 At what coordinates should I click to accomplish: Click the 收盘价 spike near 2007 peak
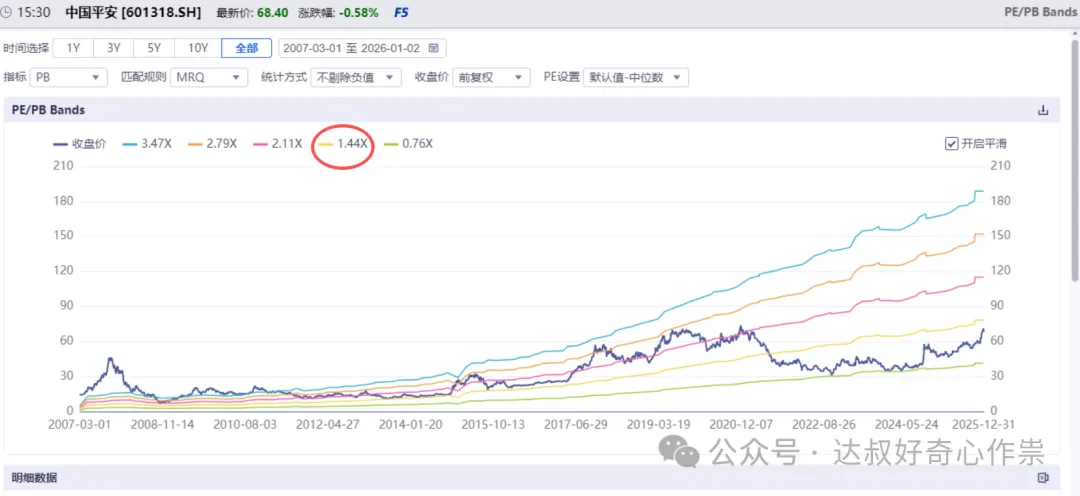pos(110,360)
